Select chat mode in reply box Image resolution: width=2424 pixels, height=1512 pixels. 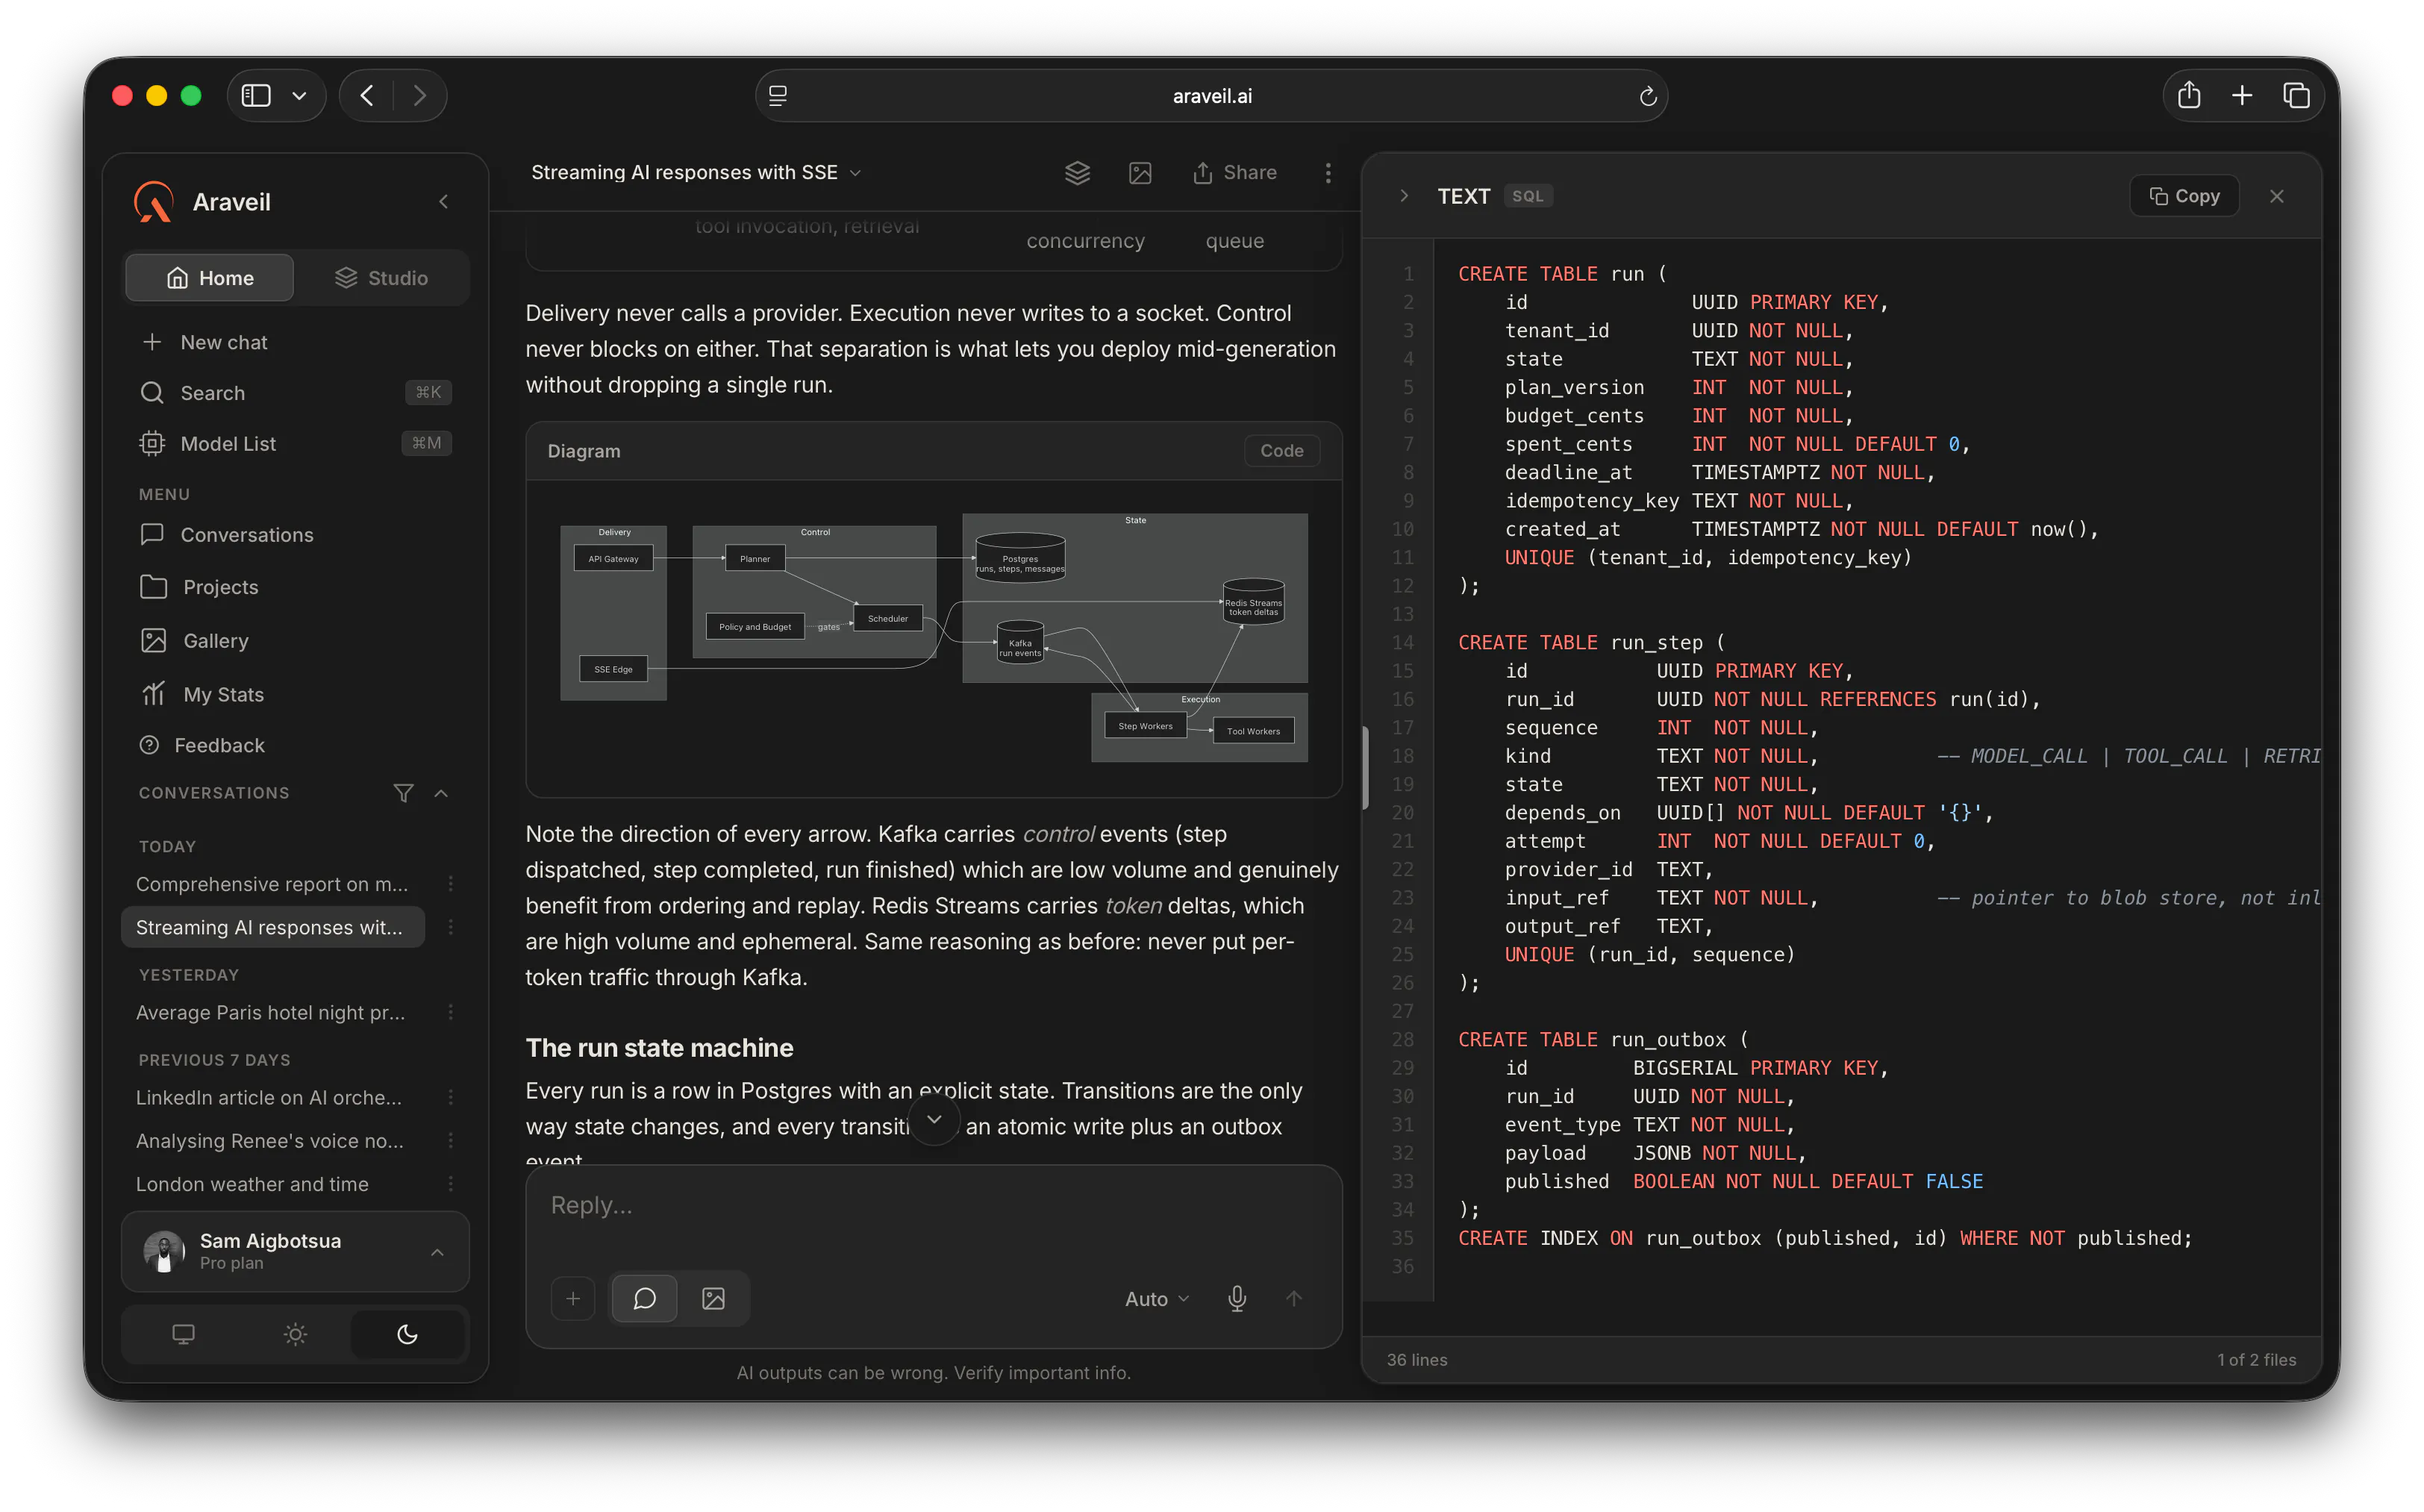[645, 1298]
